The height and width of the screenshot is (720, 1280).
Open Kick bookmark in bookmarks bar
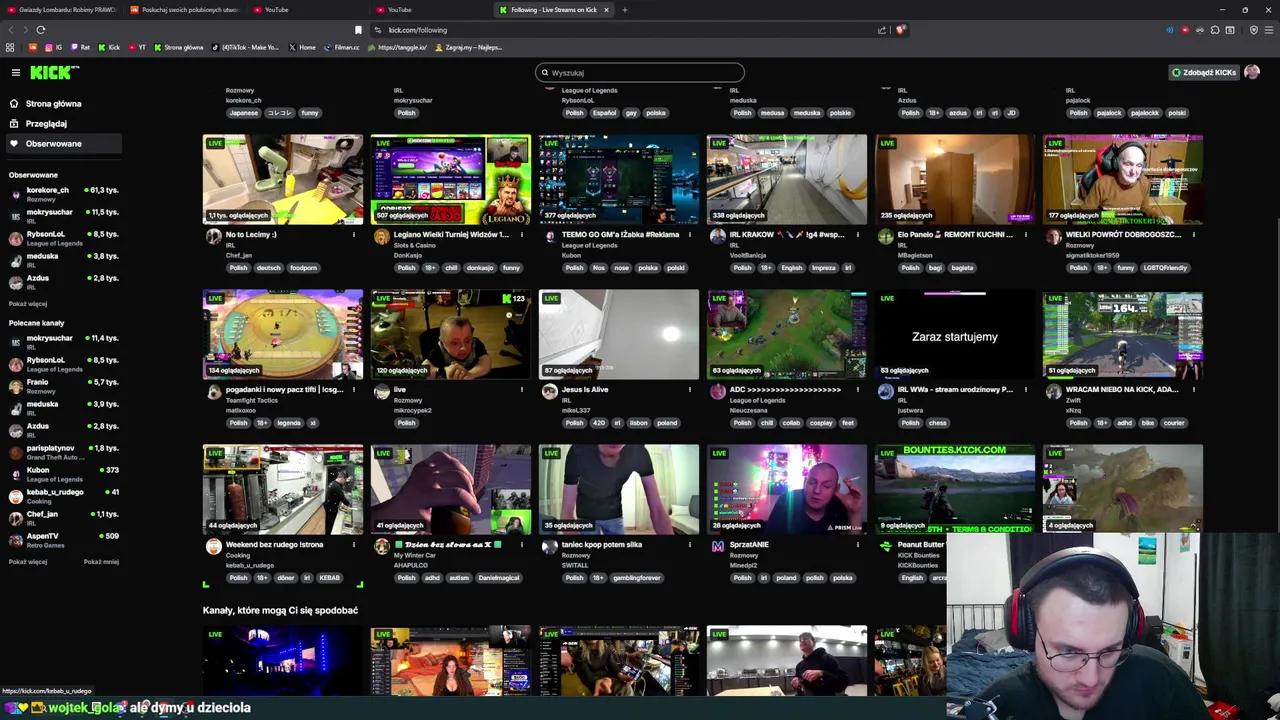[109, 47]
